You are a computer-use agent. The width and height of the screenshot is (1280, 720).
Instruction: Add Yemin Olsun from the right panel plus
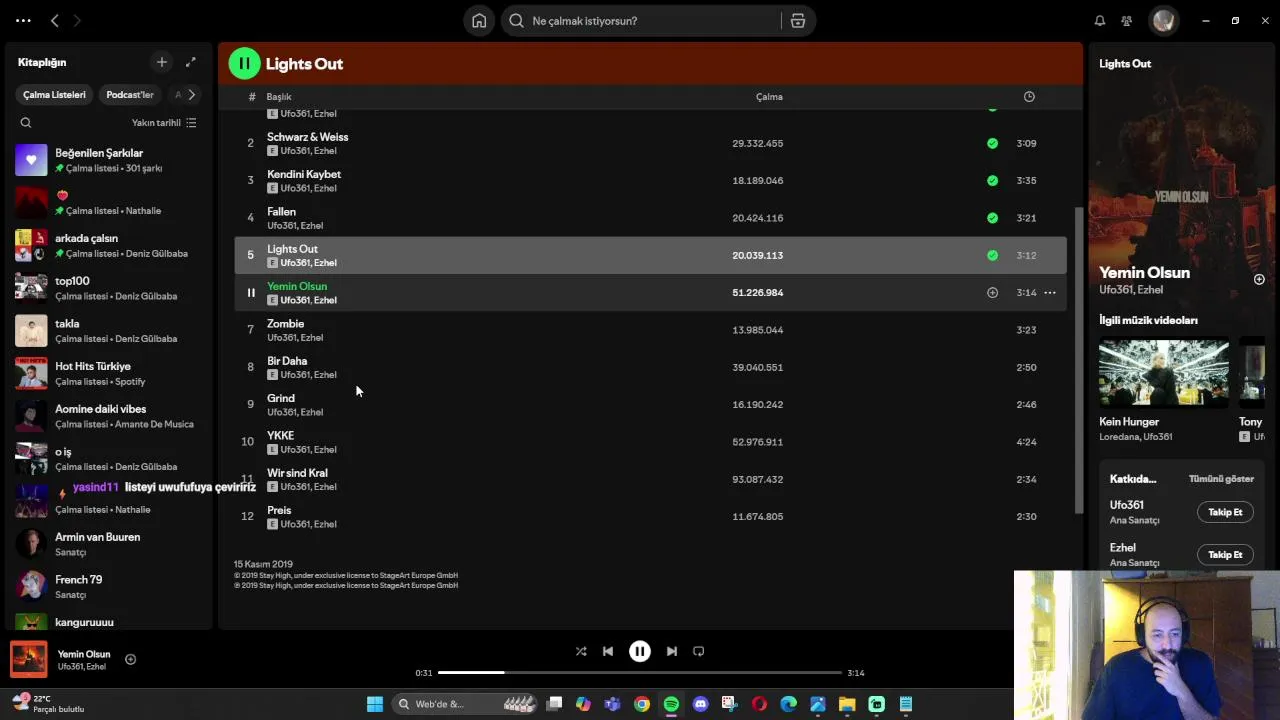1259,279
